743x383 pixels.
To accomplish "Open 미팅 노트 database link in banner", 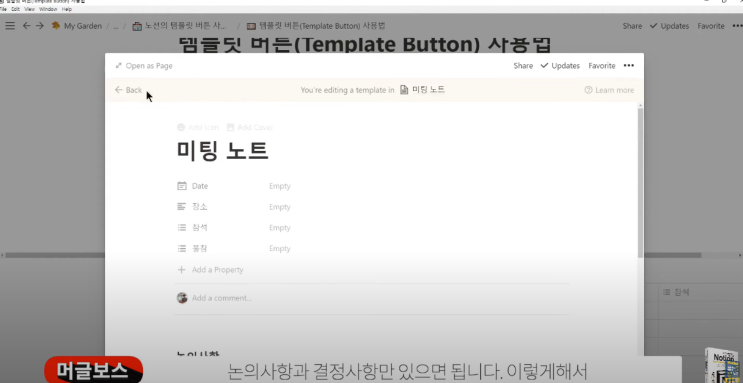I will [423, 90].
